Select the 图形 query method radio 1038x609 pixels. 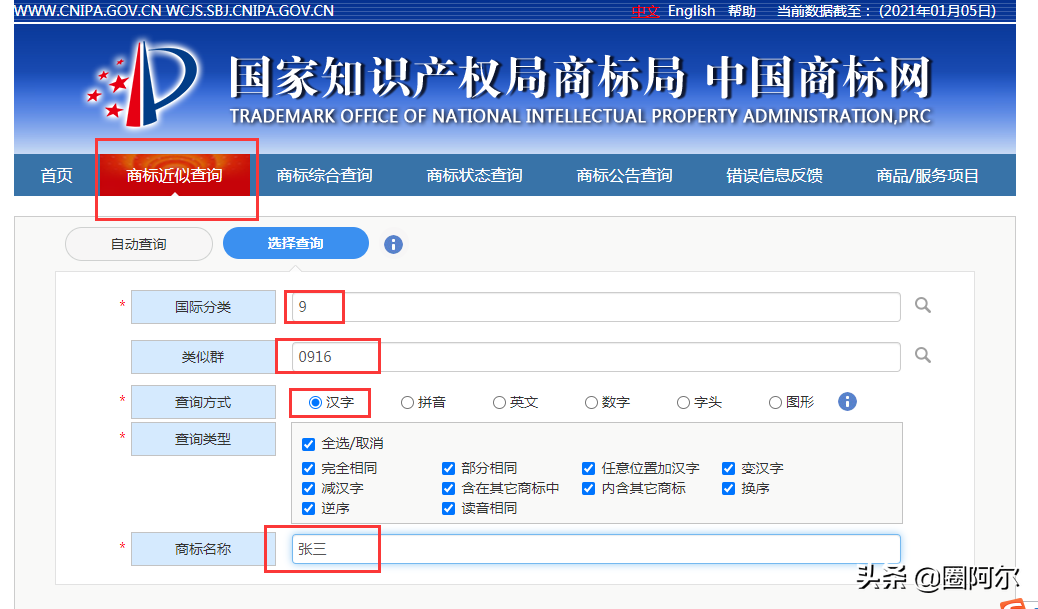pyautogui.click(x=775, y=402)
